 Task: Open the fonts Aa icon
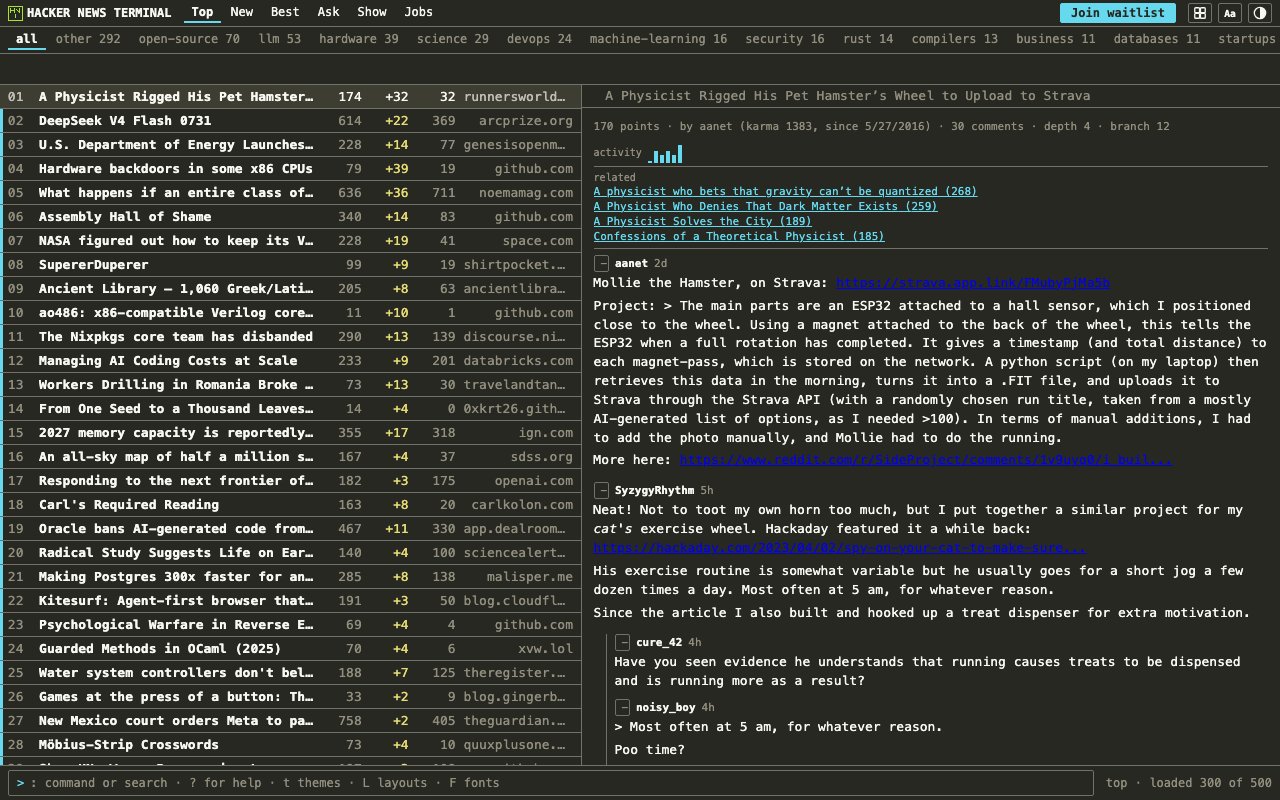[x=1229, y=13]
